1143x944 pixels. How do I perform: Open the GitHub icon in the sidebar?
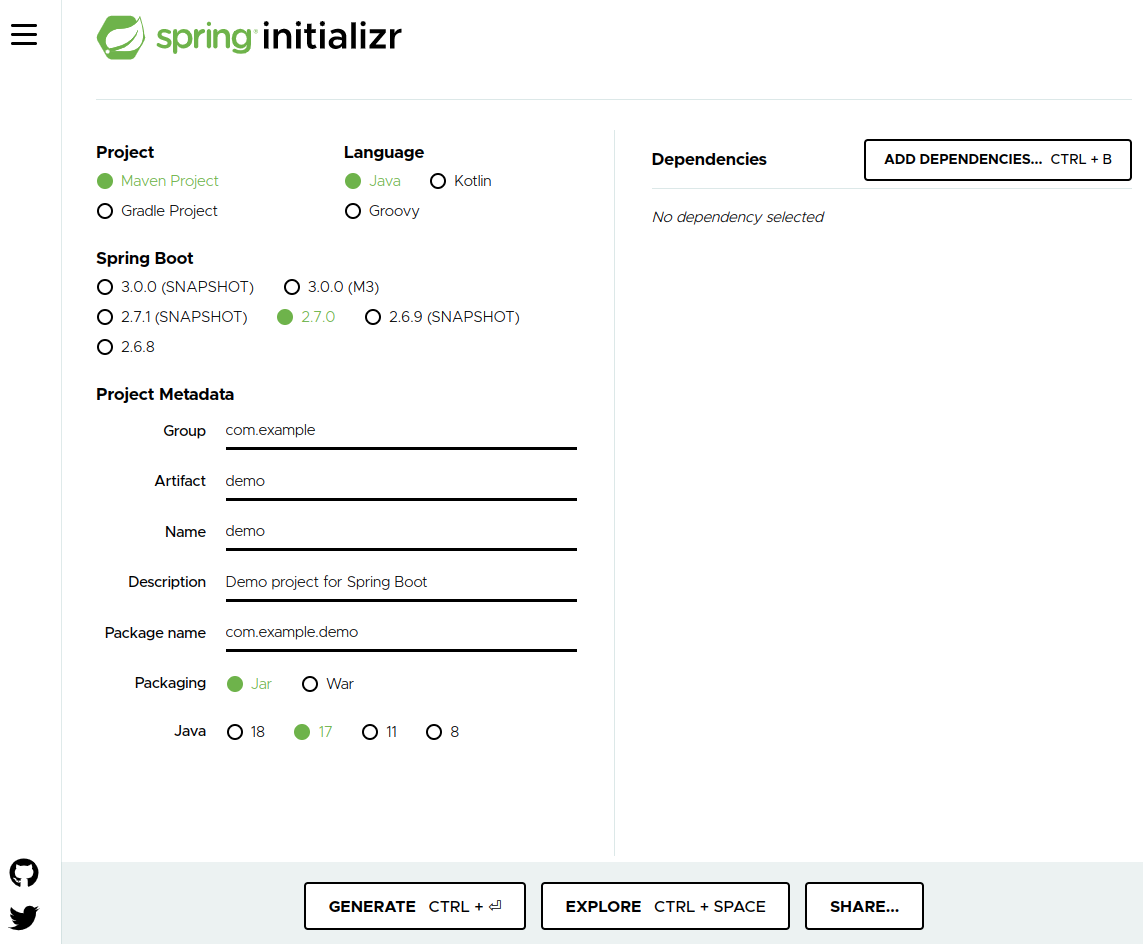[x=23, y=872]
